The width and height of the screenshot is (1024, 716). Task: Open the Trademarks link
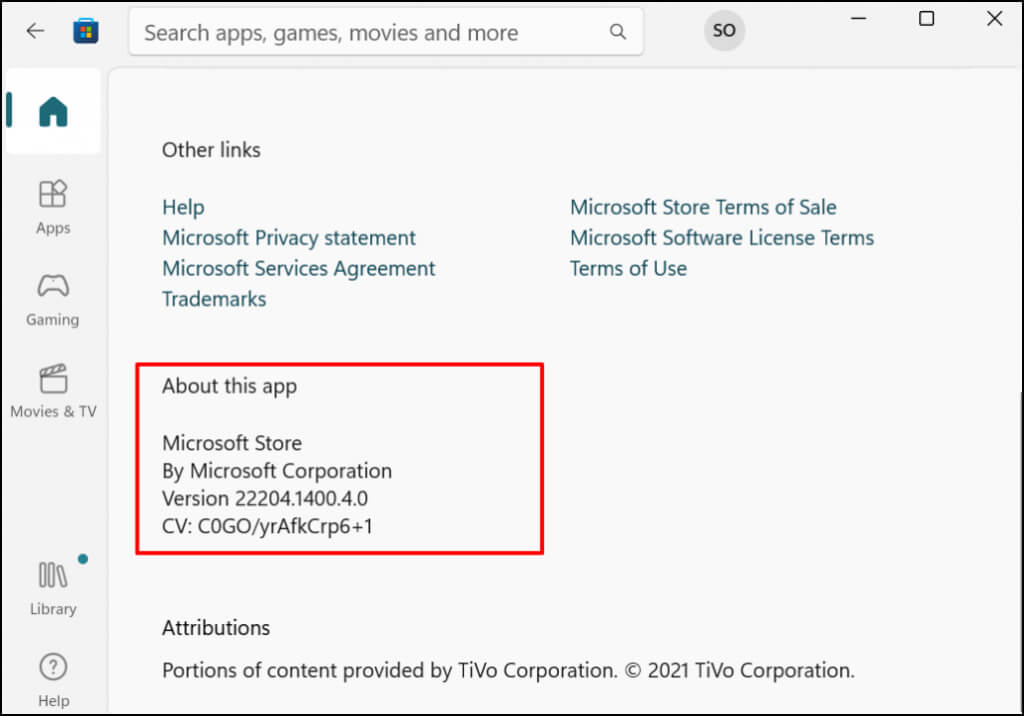214,299
